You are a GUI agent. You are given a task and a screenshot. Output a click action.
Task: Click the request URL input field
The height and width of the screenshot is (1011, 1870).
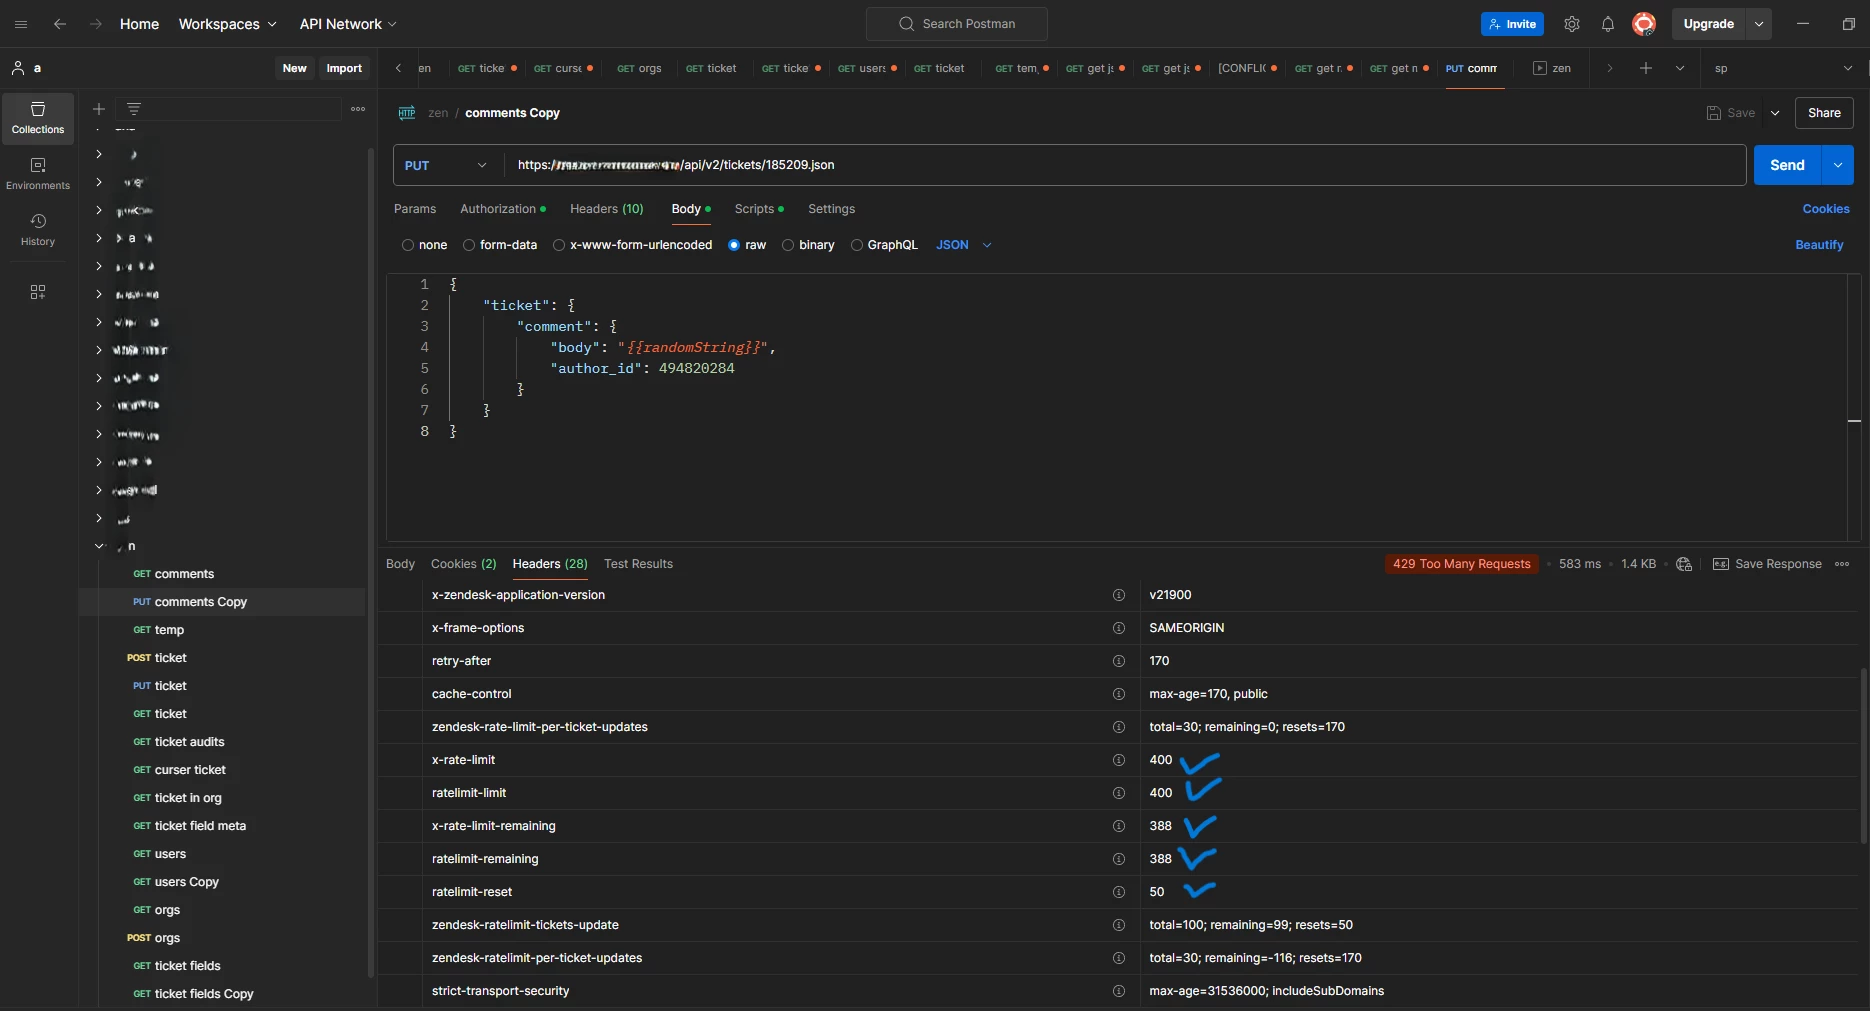coord(1124,165)
